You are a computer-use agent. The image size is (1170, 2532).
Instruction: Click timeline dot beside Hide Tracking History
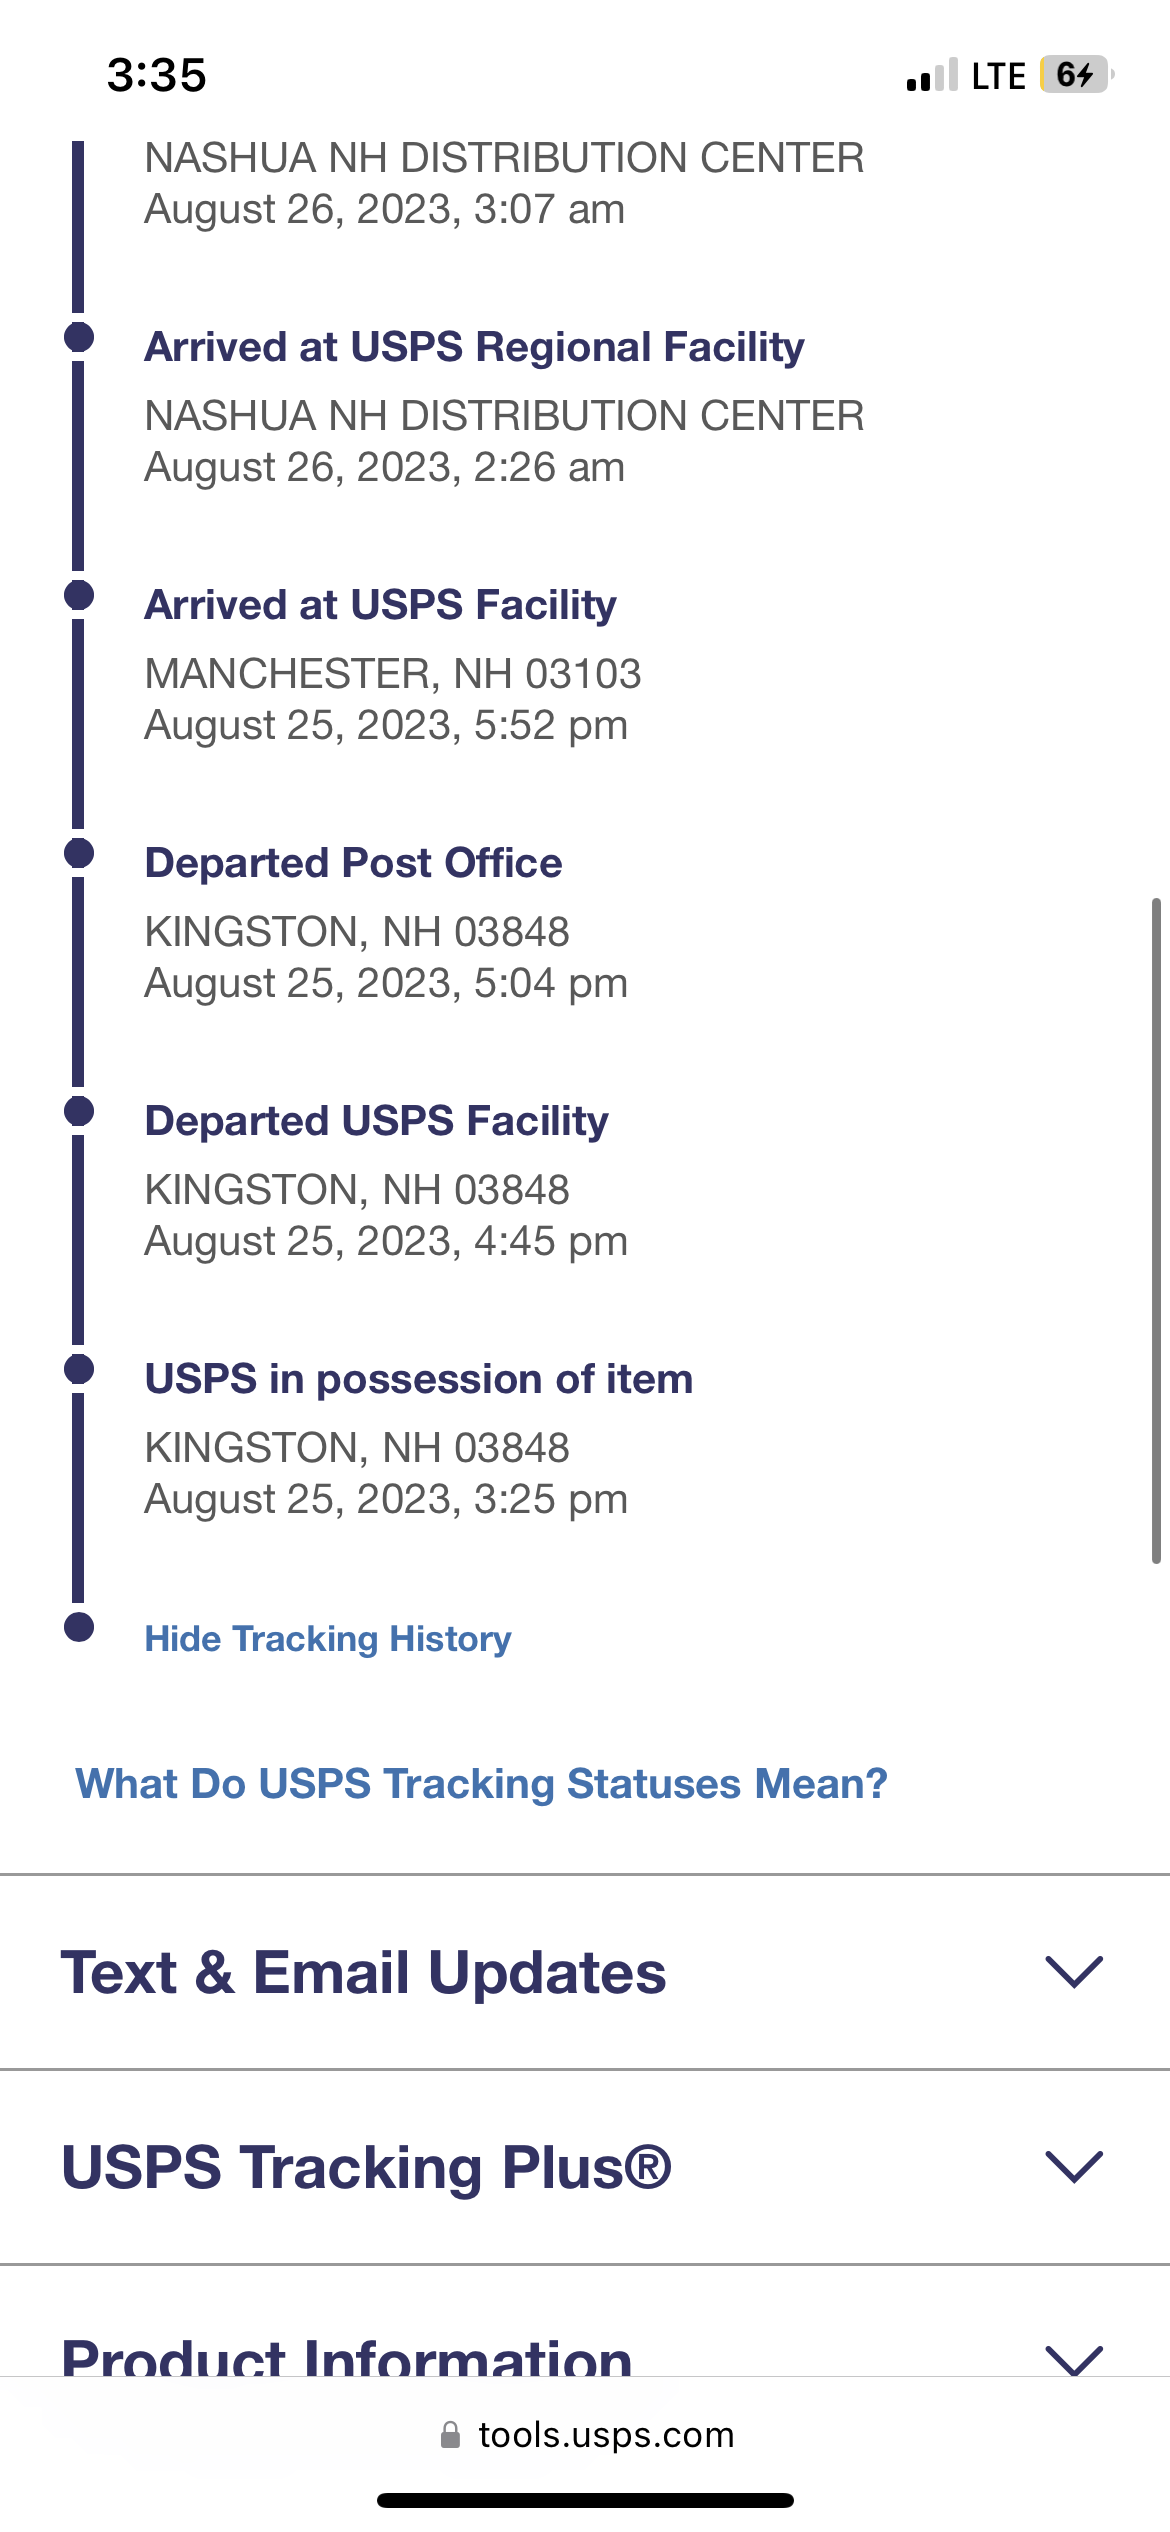[x=79, y=1627]
